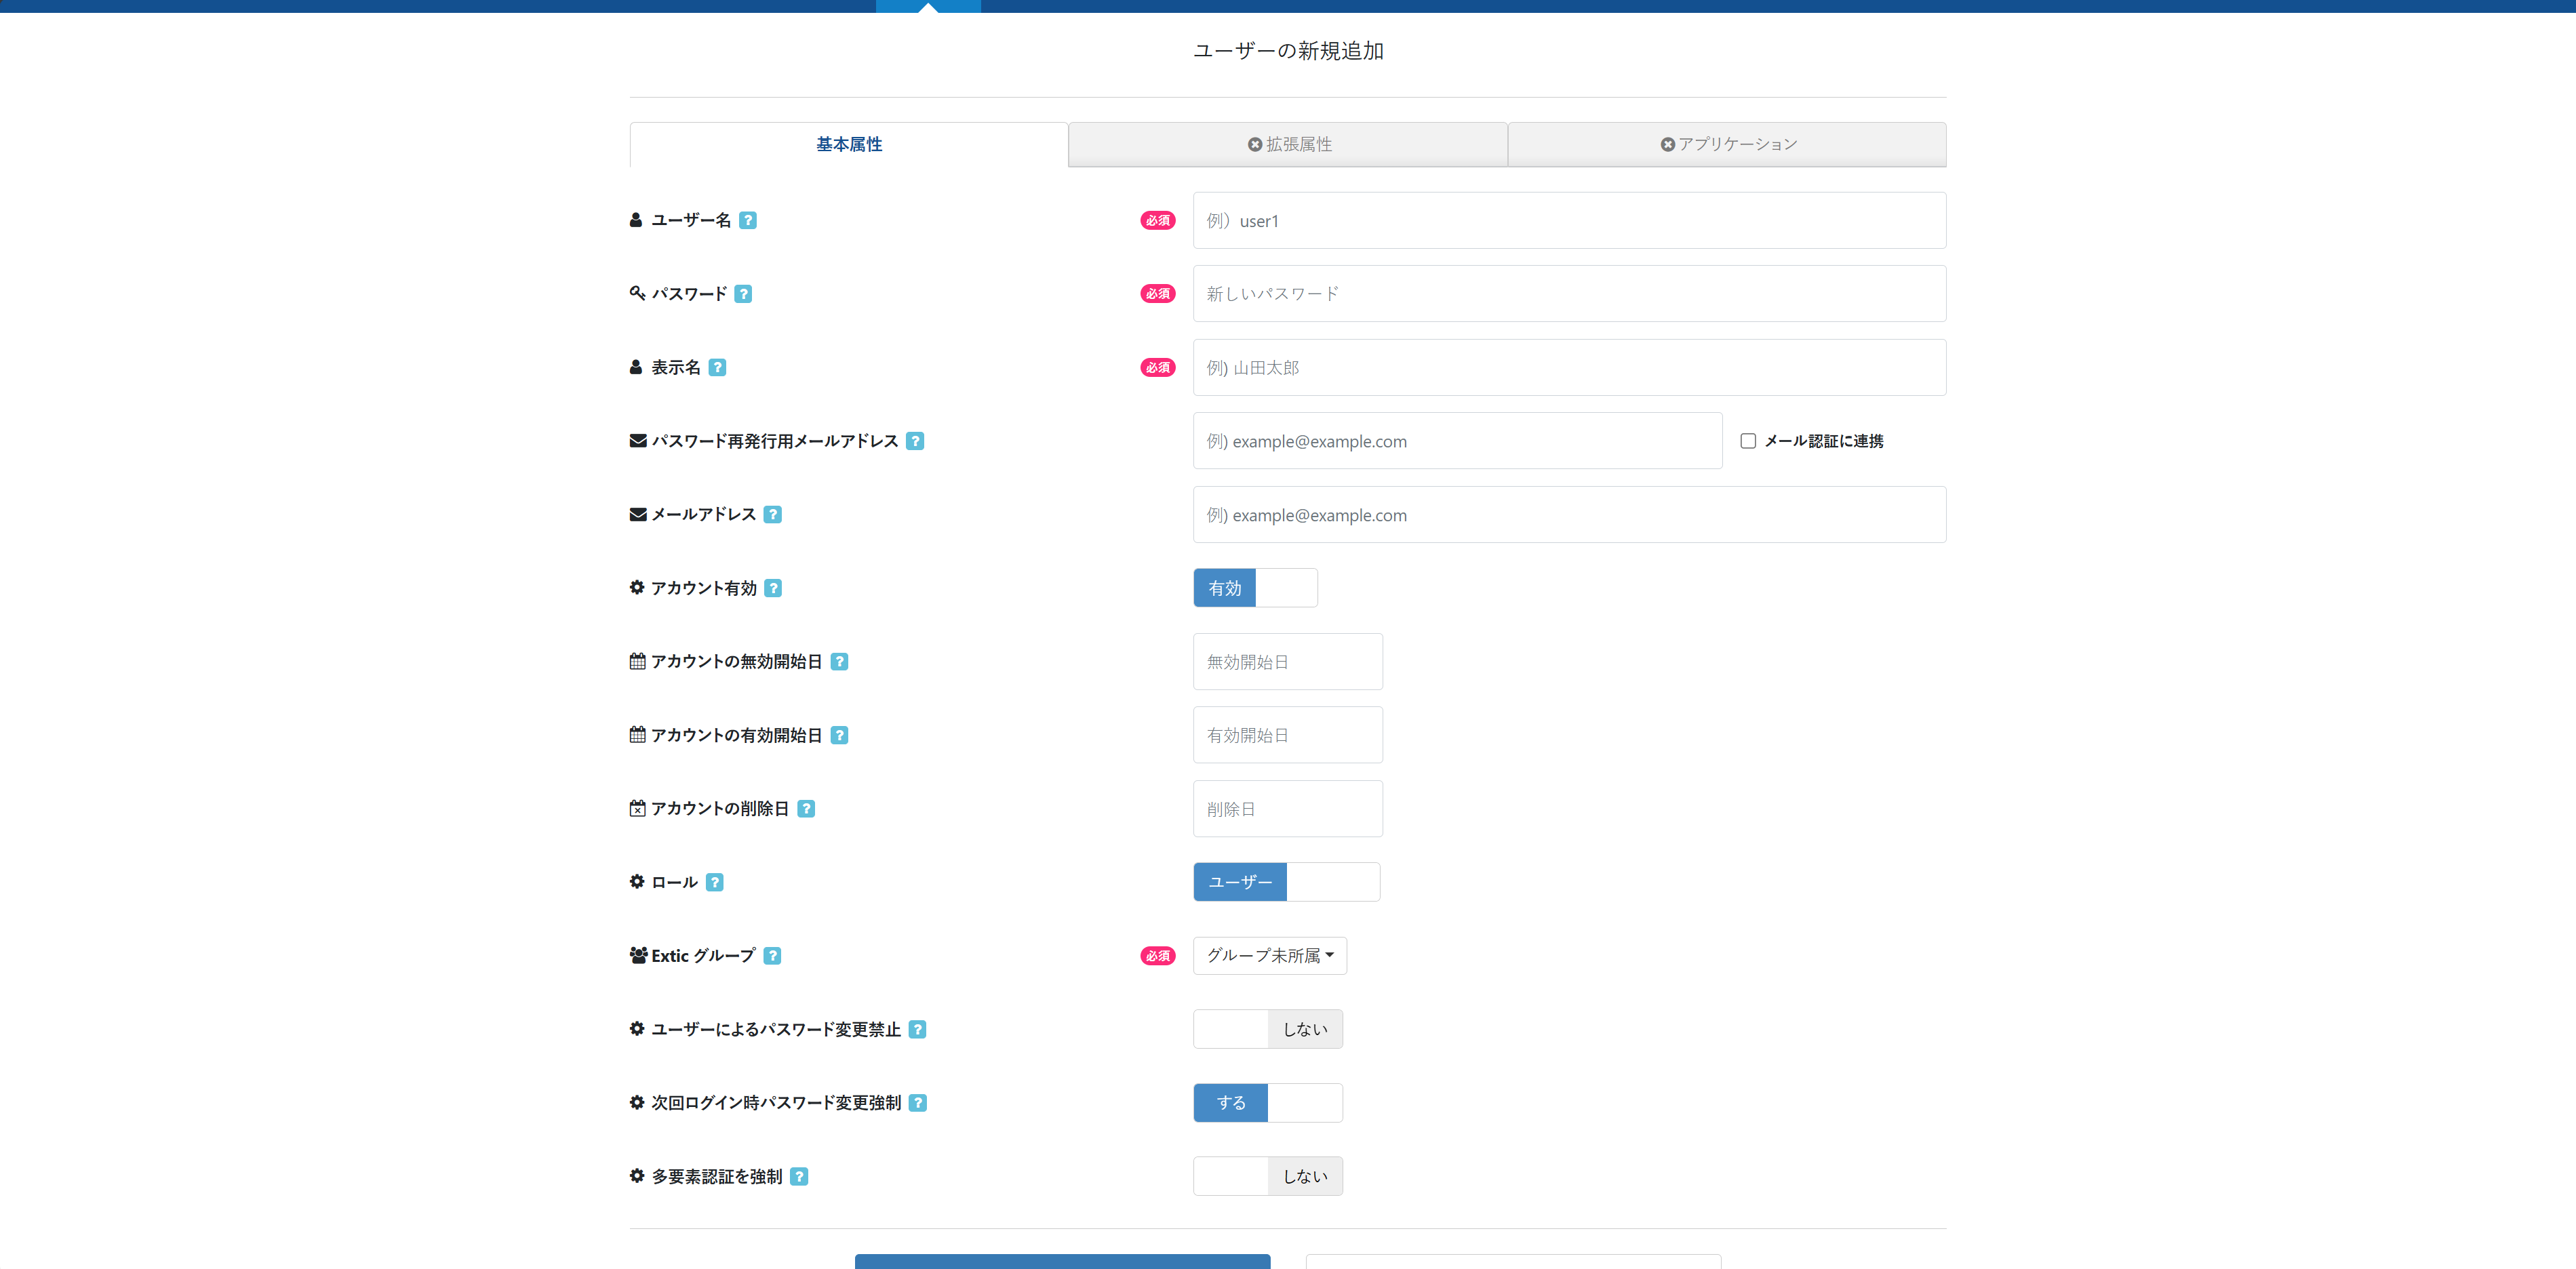2576x1269 pixels.
Task: Open help for Extic グループ
Action: click(x=772, y=956)
